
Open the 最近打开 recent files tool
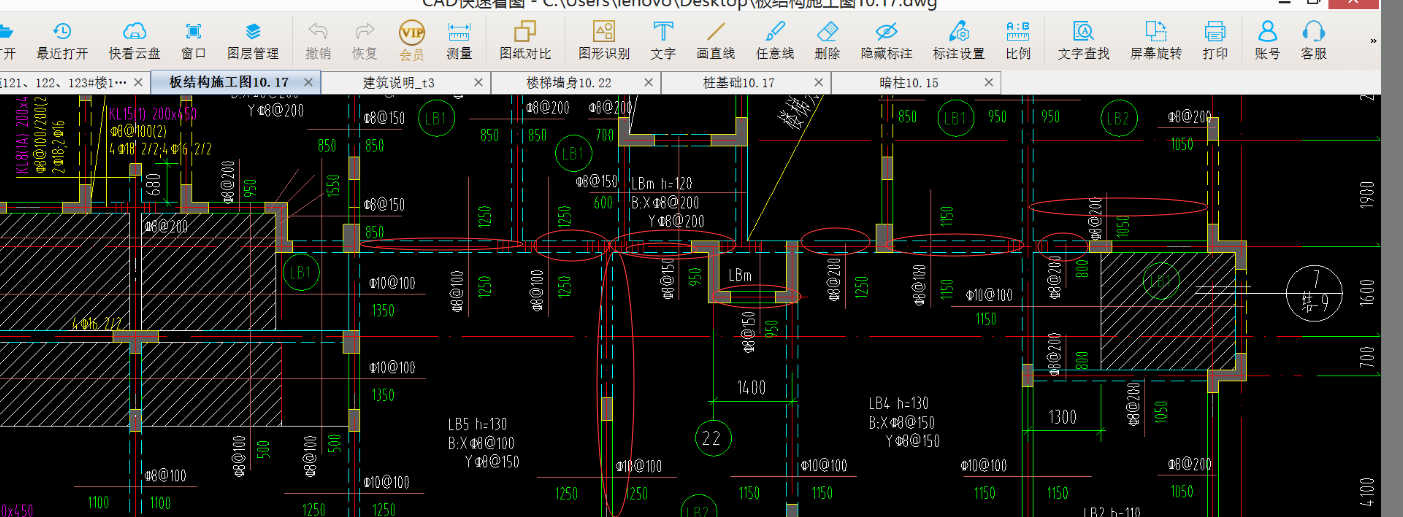[61, 41]
